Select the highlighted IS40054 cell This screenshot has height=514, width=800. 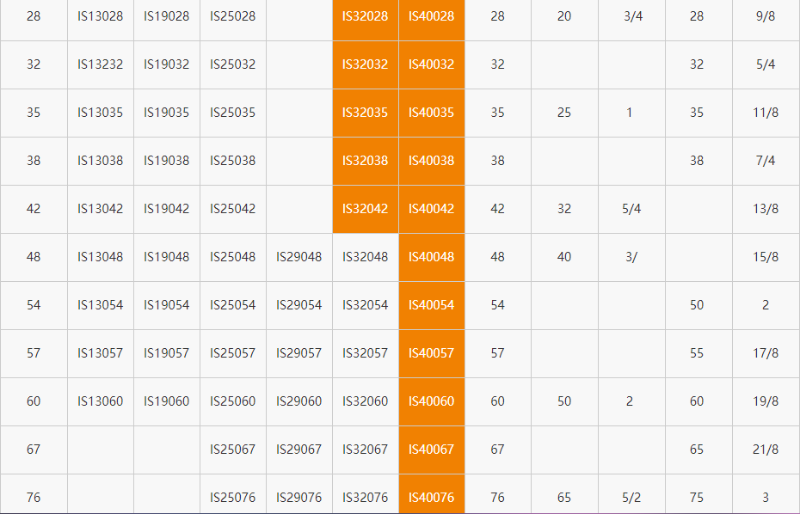(x=431, y=305)
